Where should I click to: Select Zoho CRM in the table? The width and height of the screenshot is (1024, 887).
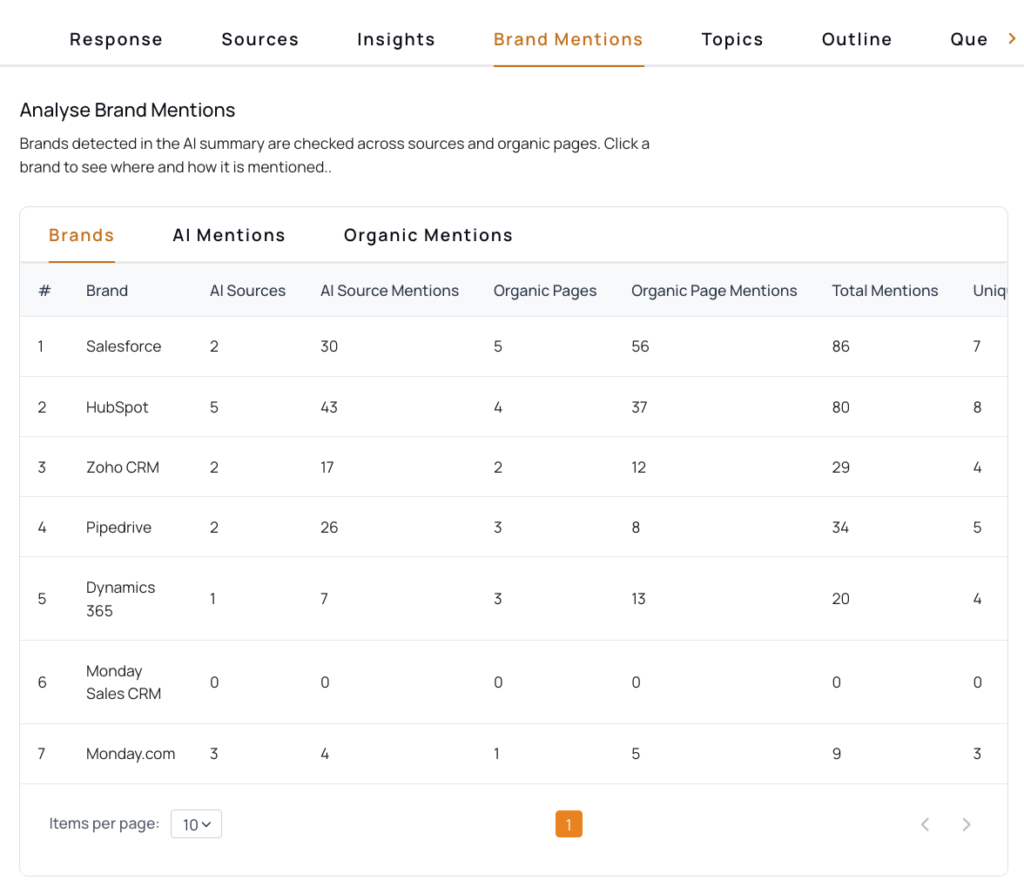122,467
